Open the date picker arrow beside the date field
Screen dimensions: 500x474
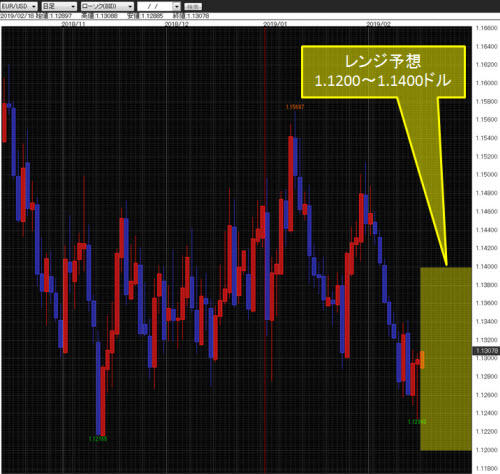(x=177, y=6)
